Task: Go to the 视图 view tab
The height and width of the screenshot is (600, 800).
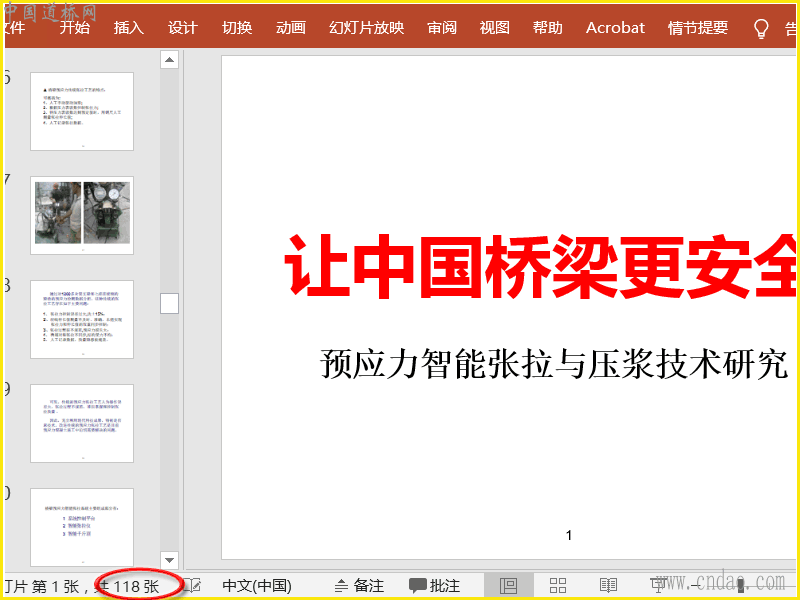Action: coord(494,27)
